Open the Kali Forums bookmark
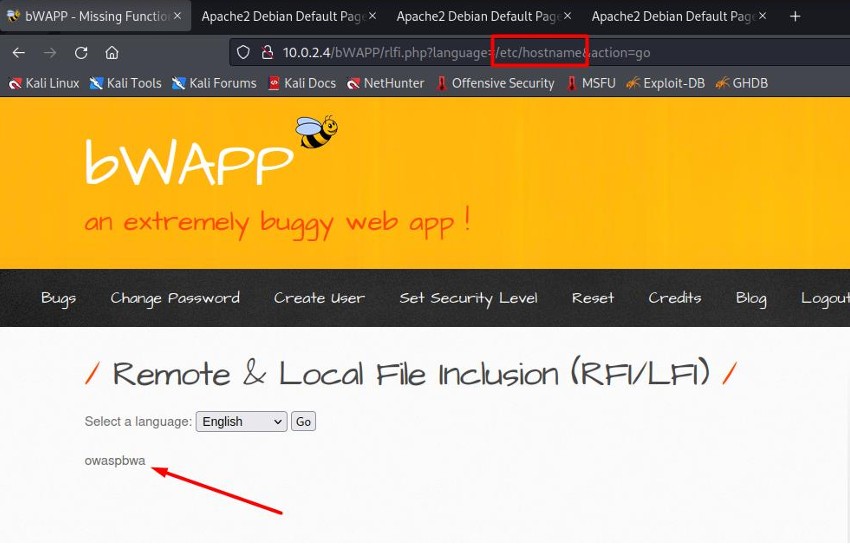850x546 pixels. [214, 83]
